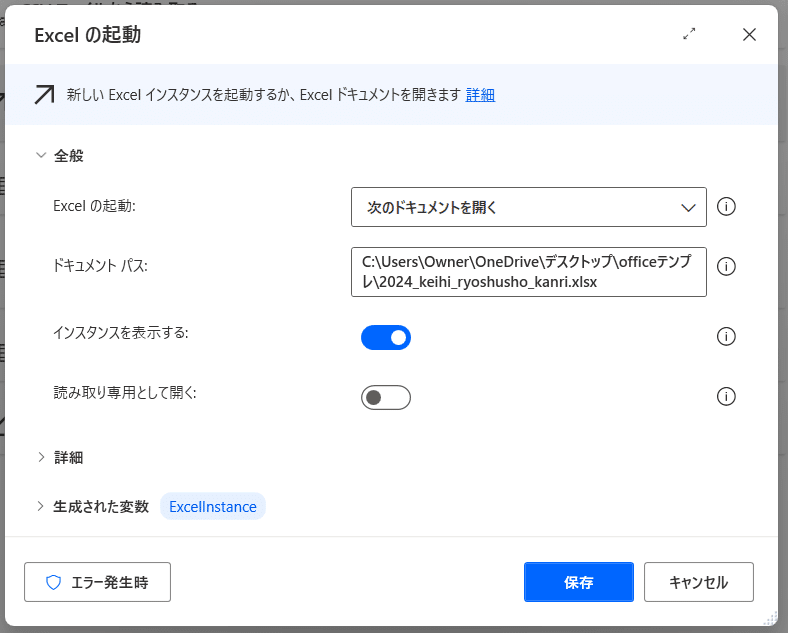This screenshot has height=633, width=788.
Task: Click the ドキュメント パス label
Action: [101, 266]
